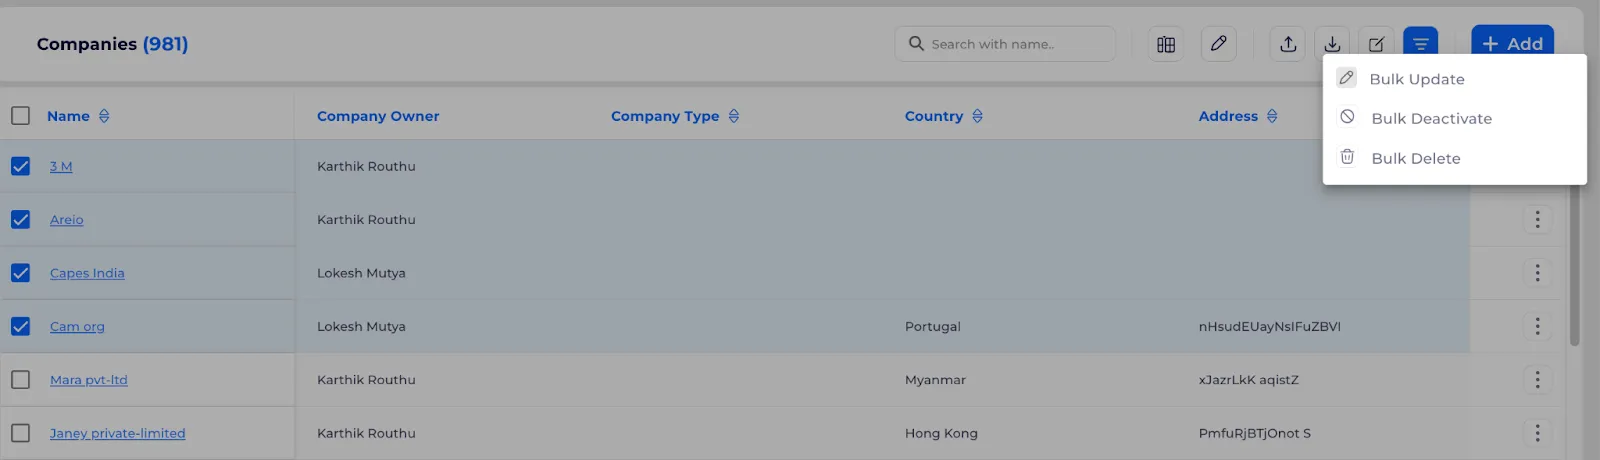The height and width of the screenshot is (460, 1600).
Task: Click the Search with name field
Action: pos(1005,44)
